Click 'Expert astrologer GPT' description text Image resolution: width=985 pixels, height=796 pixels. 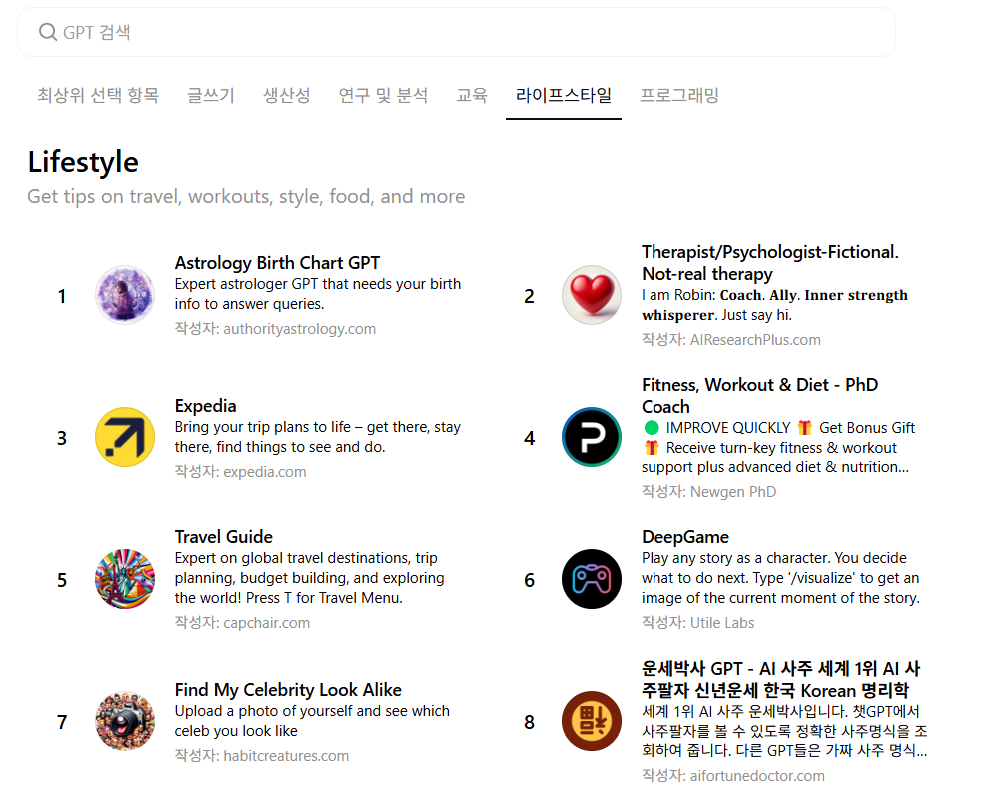pos(318,294)
